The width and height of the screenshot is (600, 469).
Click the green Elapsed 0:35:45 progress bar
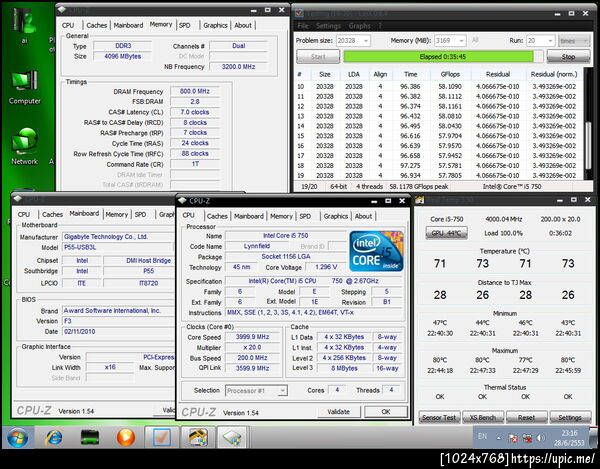[443, 57]
